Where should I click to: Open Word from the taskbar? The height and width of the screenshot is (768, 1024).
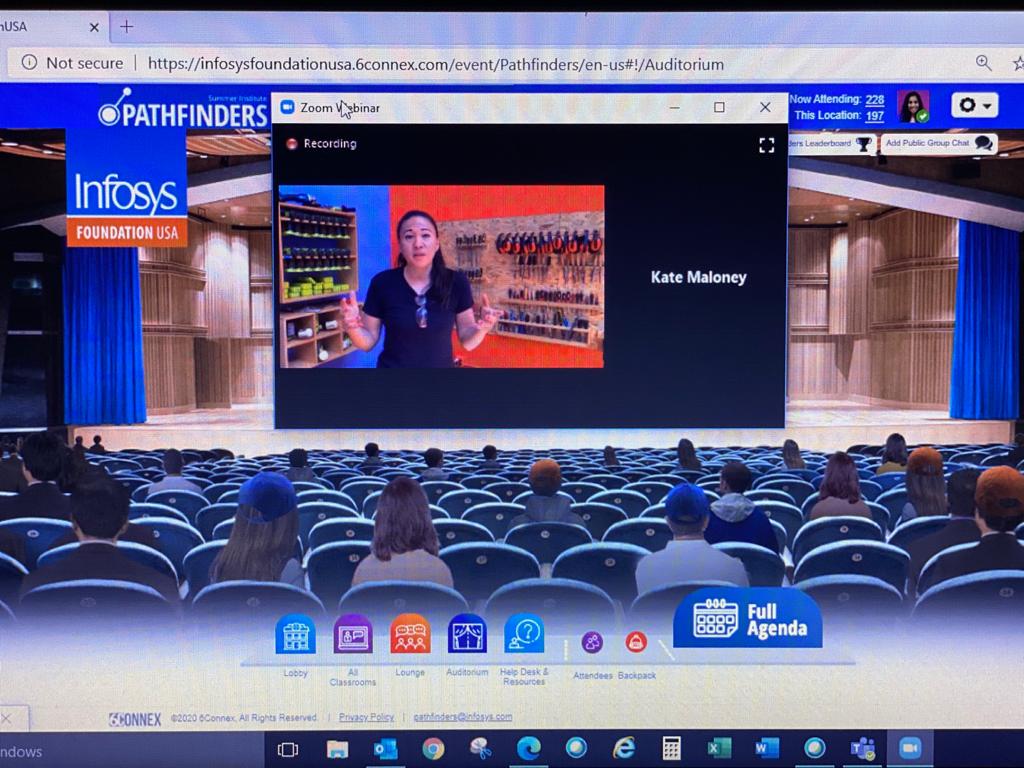click(x=767, y=748)
